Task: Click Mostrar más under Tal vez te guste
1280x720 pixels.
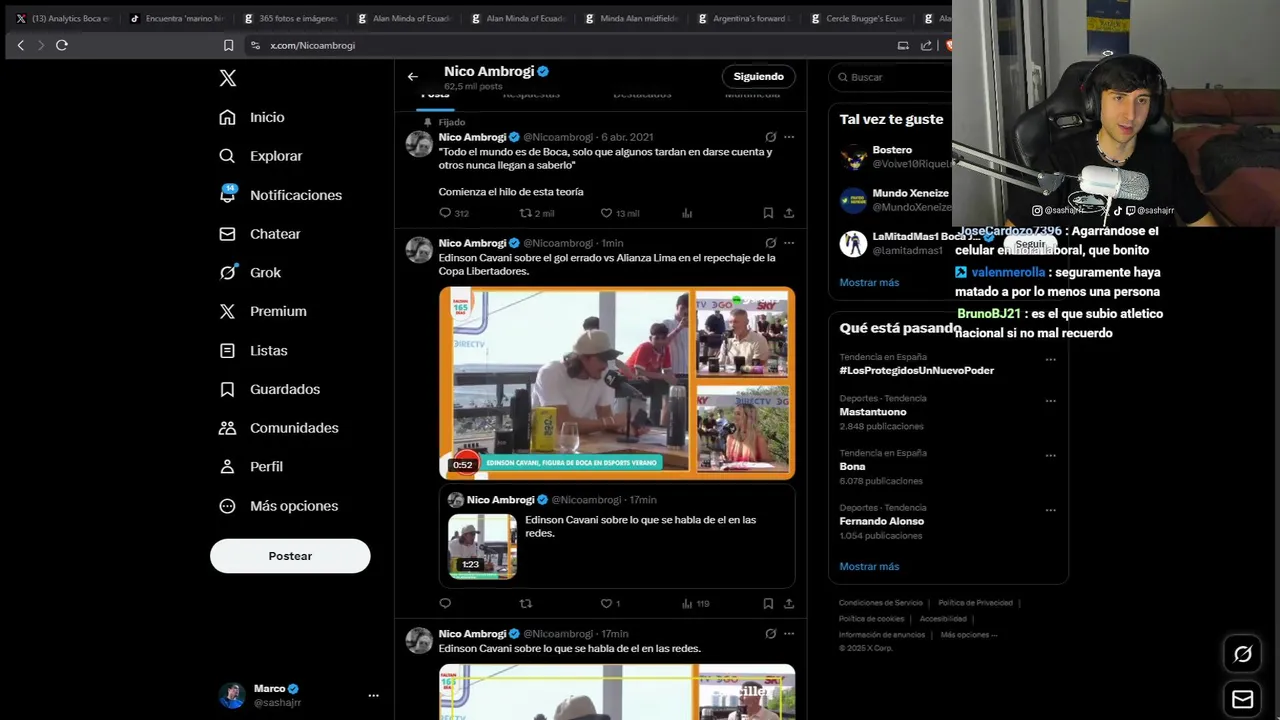Action: 869,283
